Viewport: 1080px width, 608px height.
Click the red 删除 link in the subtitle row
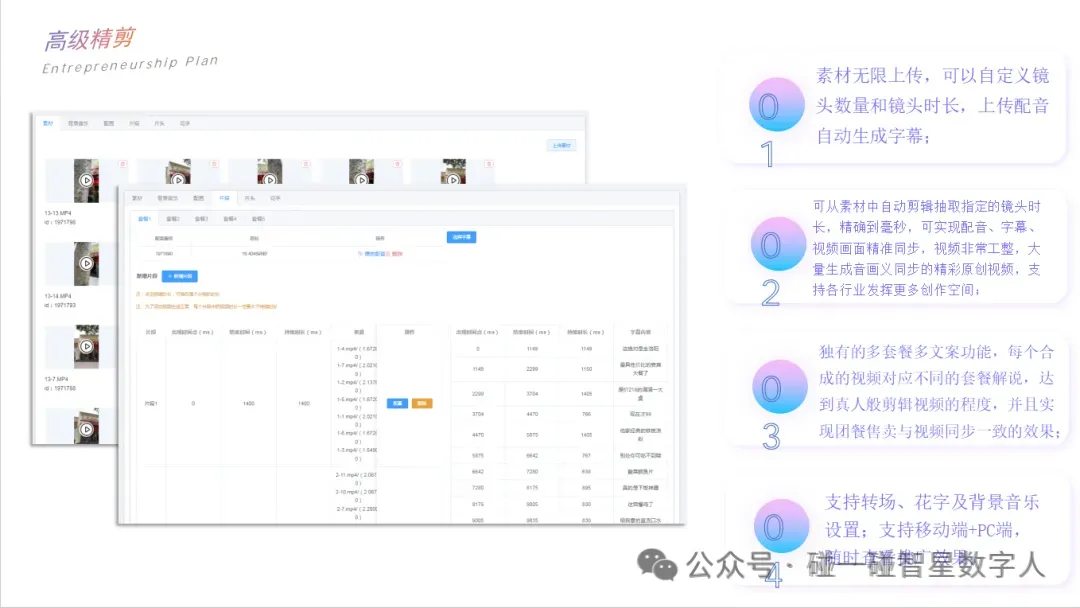pyautogui.click(x=397, y=253)
